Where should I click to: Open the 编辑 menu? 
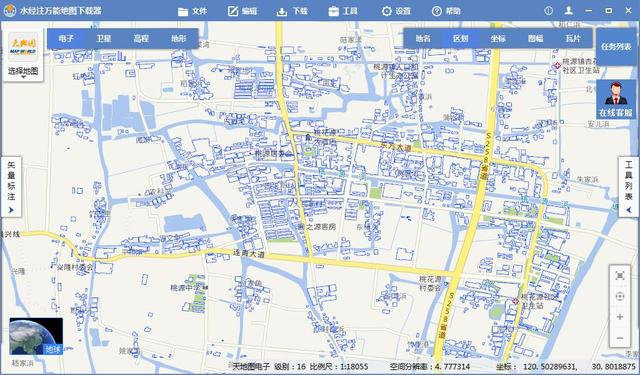coord(242,11)
